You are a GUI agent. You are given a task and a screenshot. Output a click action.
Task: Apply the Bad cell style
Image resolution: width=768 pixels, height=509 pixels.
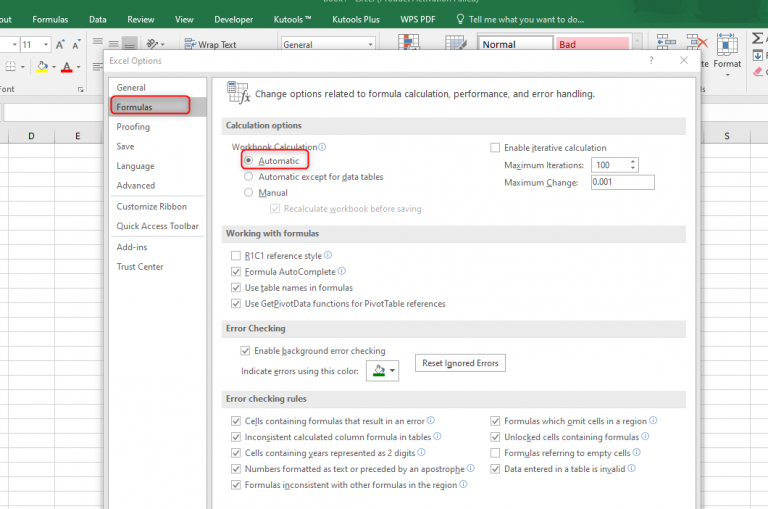592,45
